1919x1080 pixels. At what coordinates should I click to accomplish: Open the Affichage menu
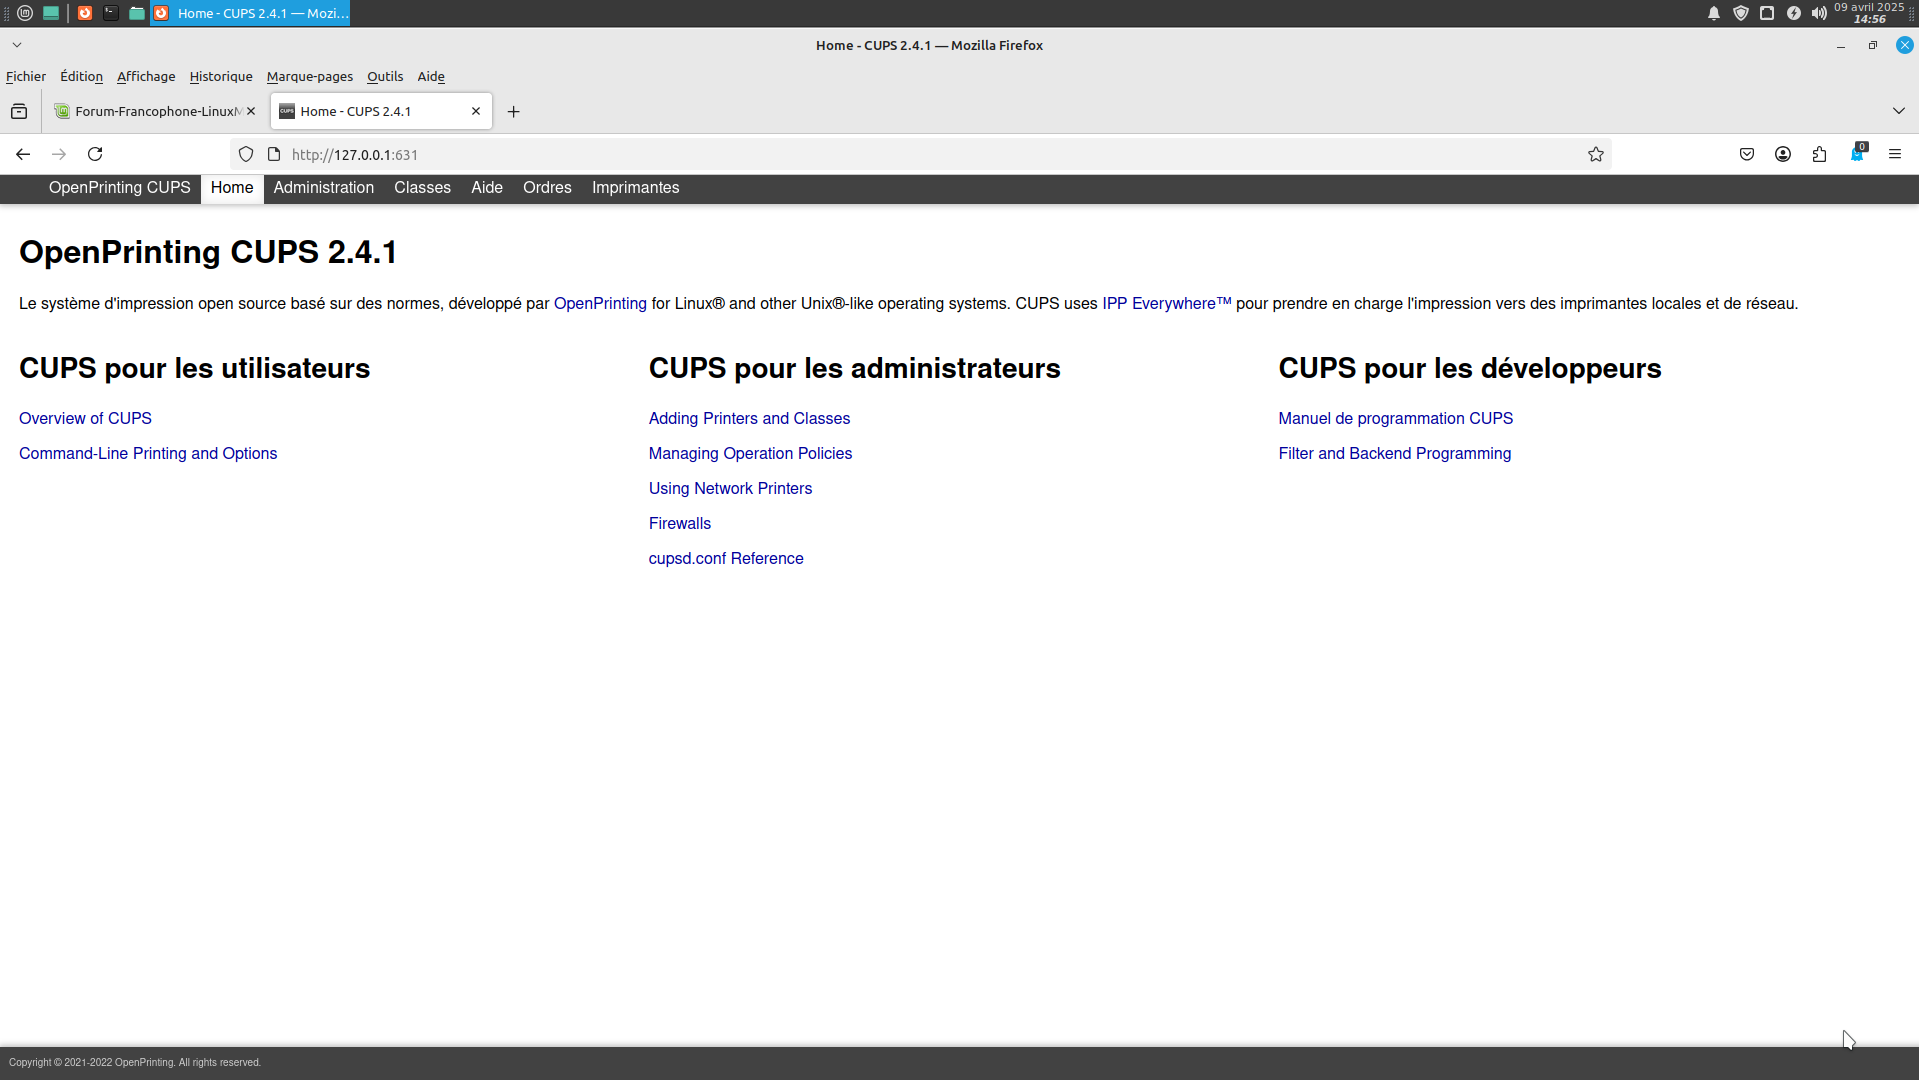click(x=146, y=76)
